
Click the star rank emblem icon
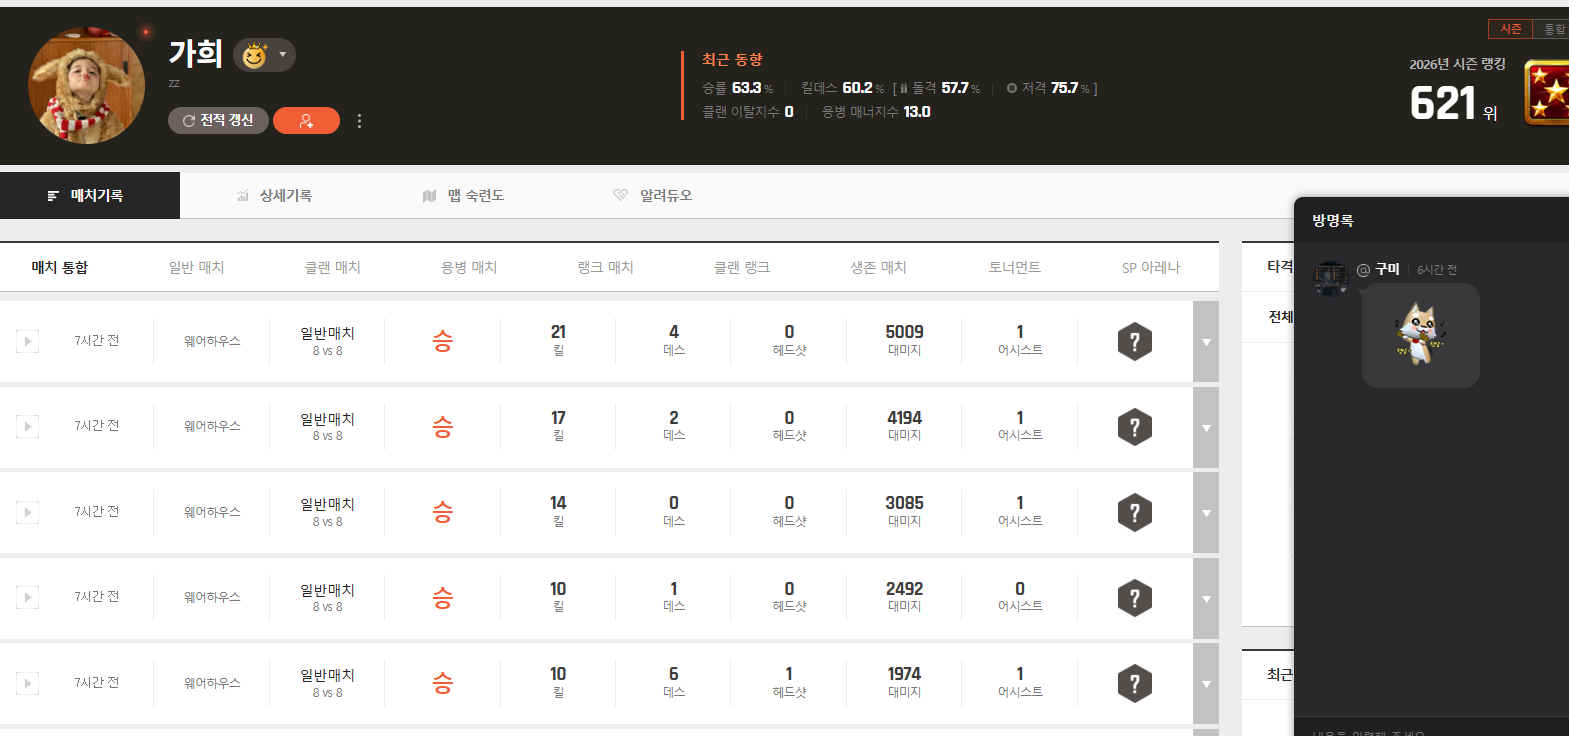pyautogui.click(x=1547, y=93)
